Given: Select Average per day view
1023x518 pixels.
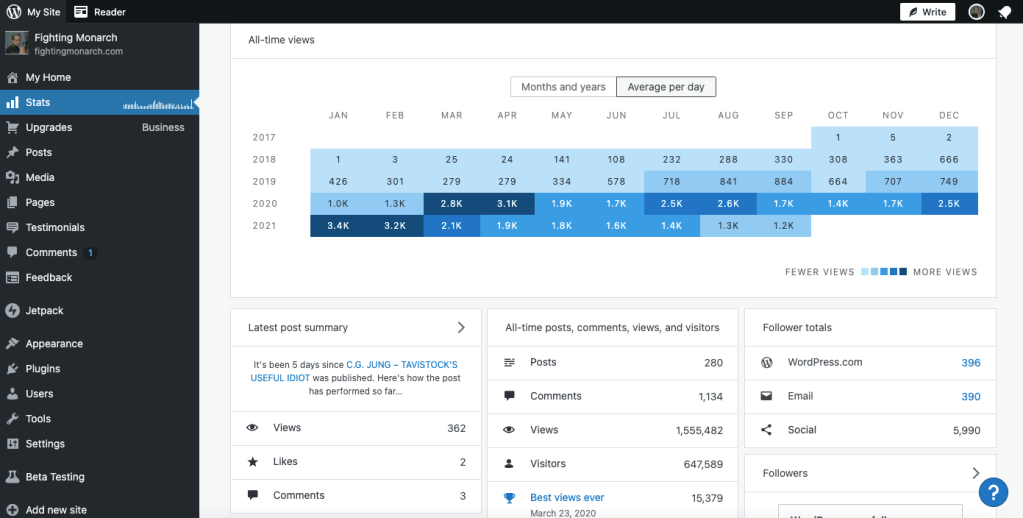Looking at the screenshot, I should click(x=666, y=87).
